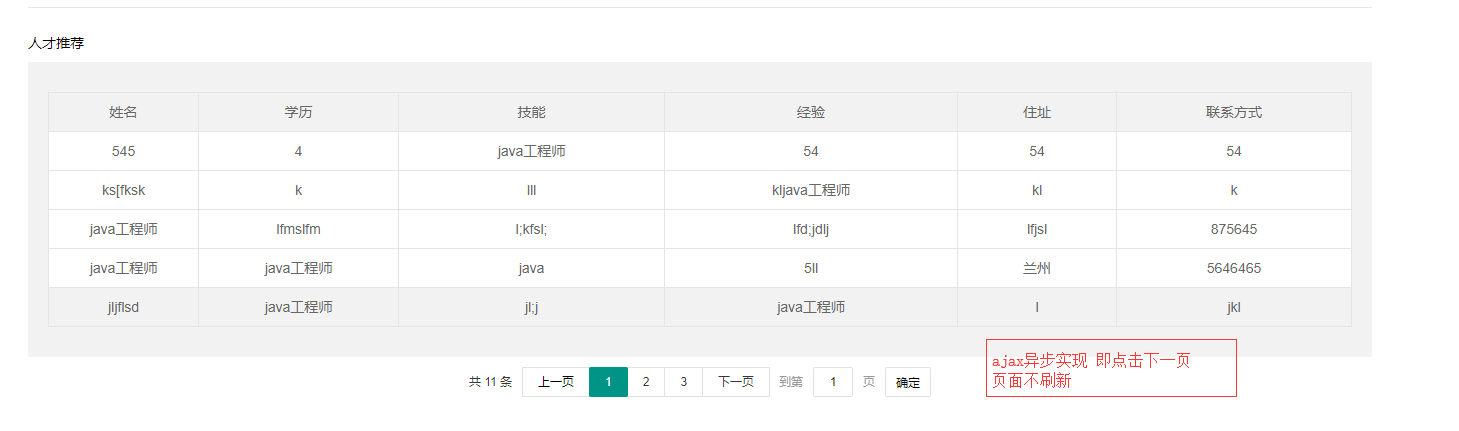Click the page number jump input field
Viewport: 1459px width, 431px height.
coord(832,382)
